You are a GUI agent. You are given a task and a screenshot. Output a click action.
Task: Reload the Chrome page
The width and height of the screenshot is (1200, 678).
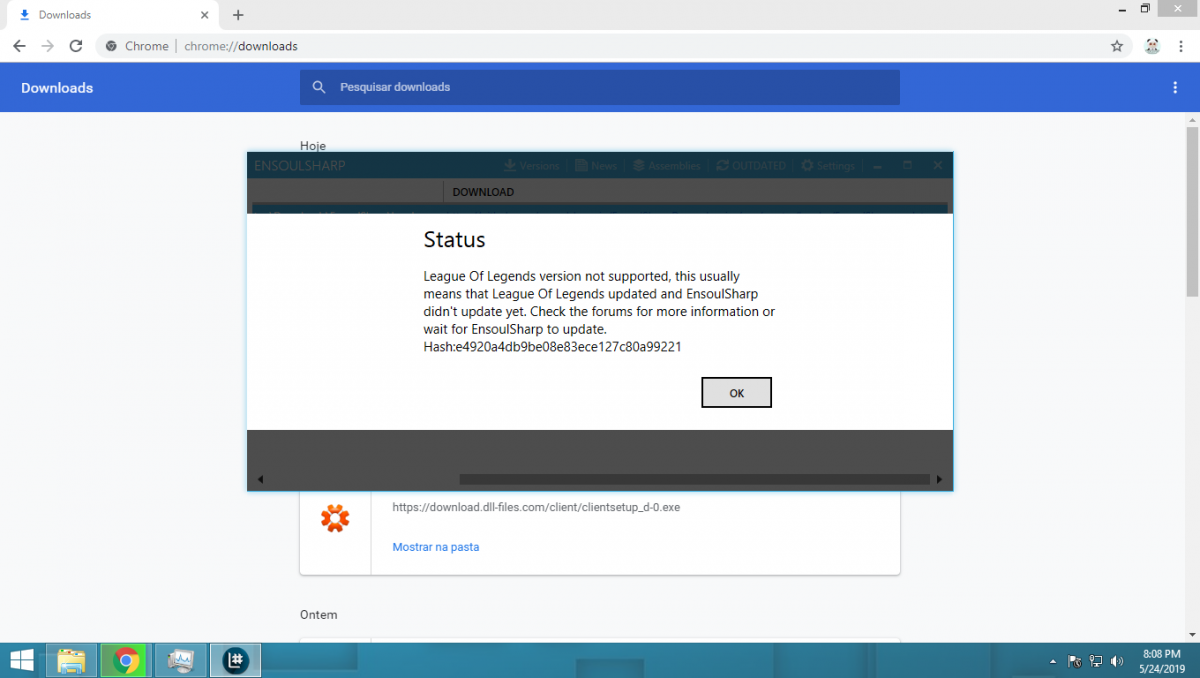76,46
